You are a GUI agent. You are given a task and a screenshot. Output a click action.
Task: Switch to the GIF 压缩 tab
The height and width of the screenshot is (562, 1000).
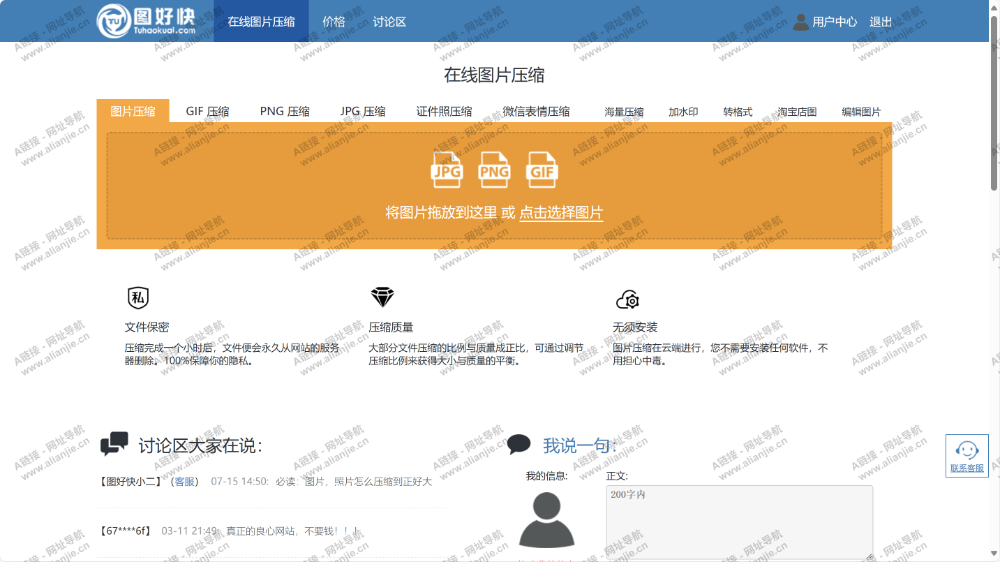[x=207, y=112]
